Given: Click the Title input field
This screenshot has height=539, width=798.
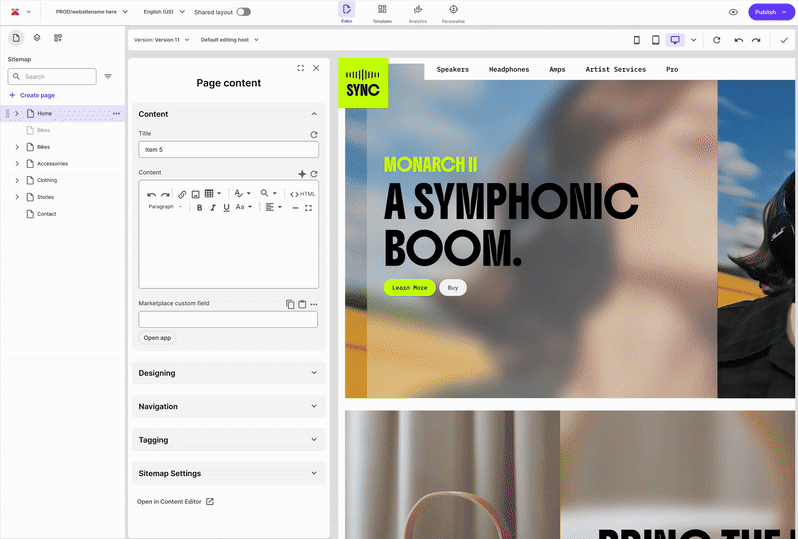Looking at the screenshot, I should [228, 149].
